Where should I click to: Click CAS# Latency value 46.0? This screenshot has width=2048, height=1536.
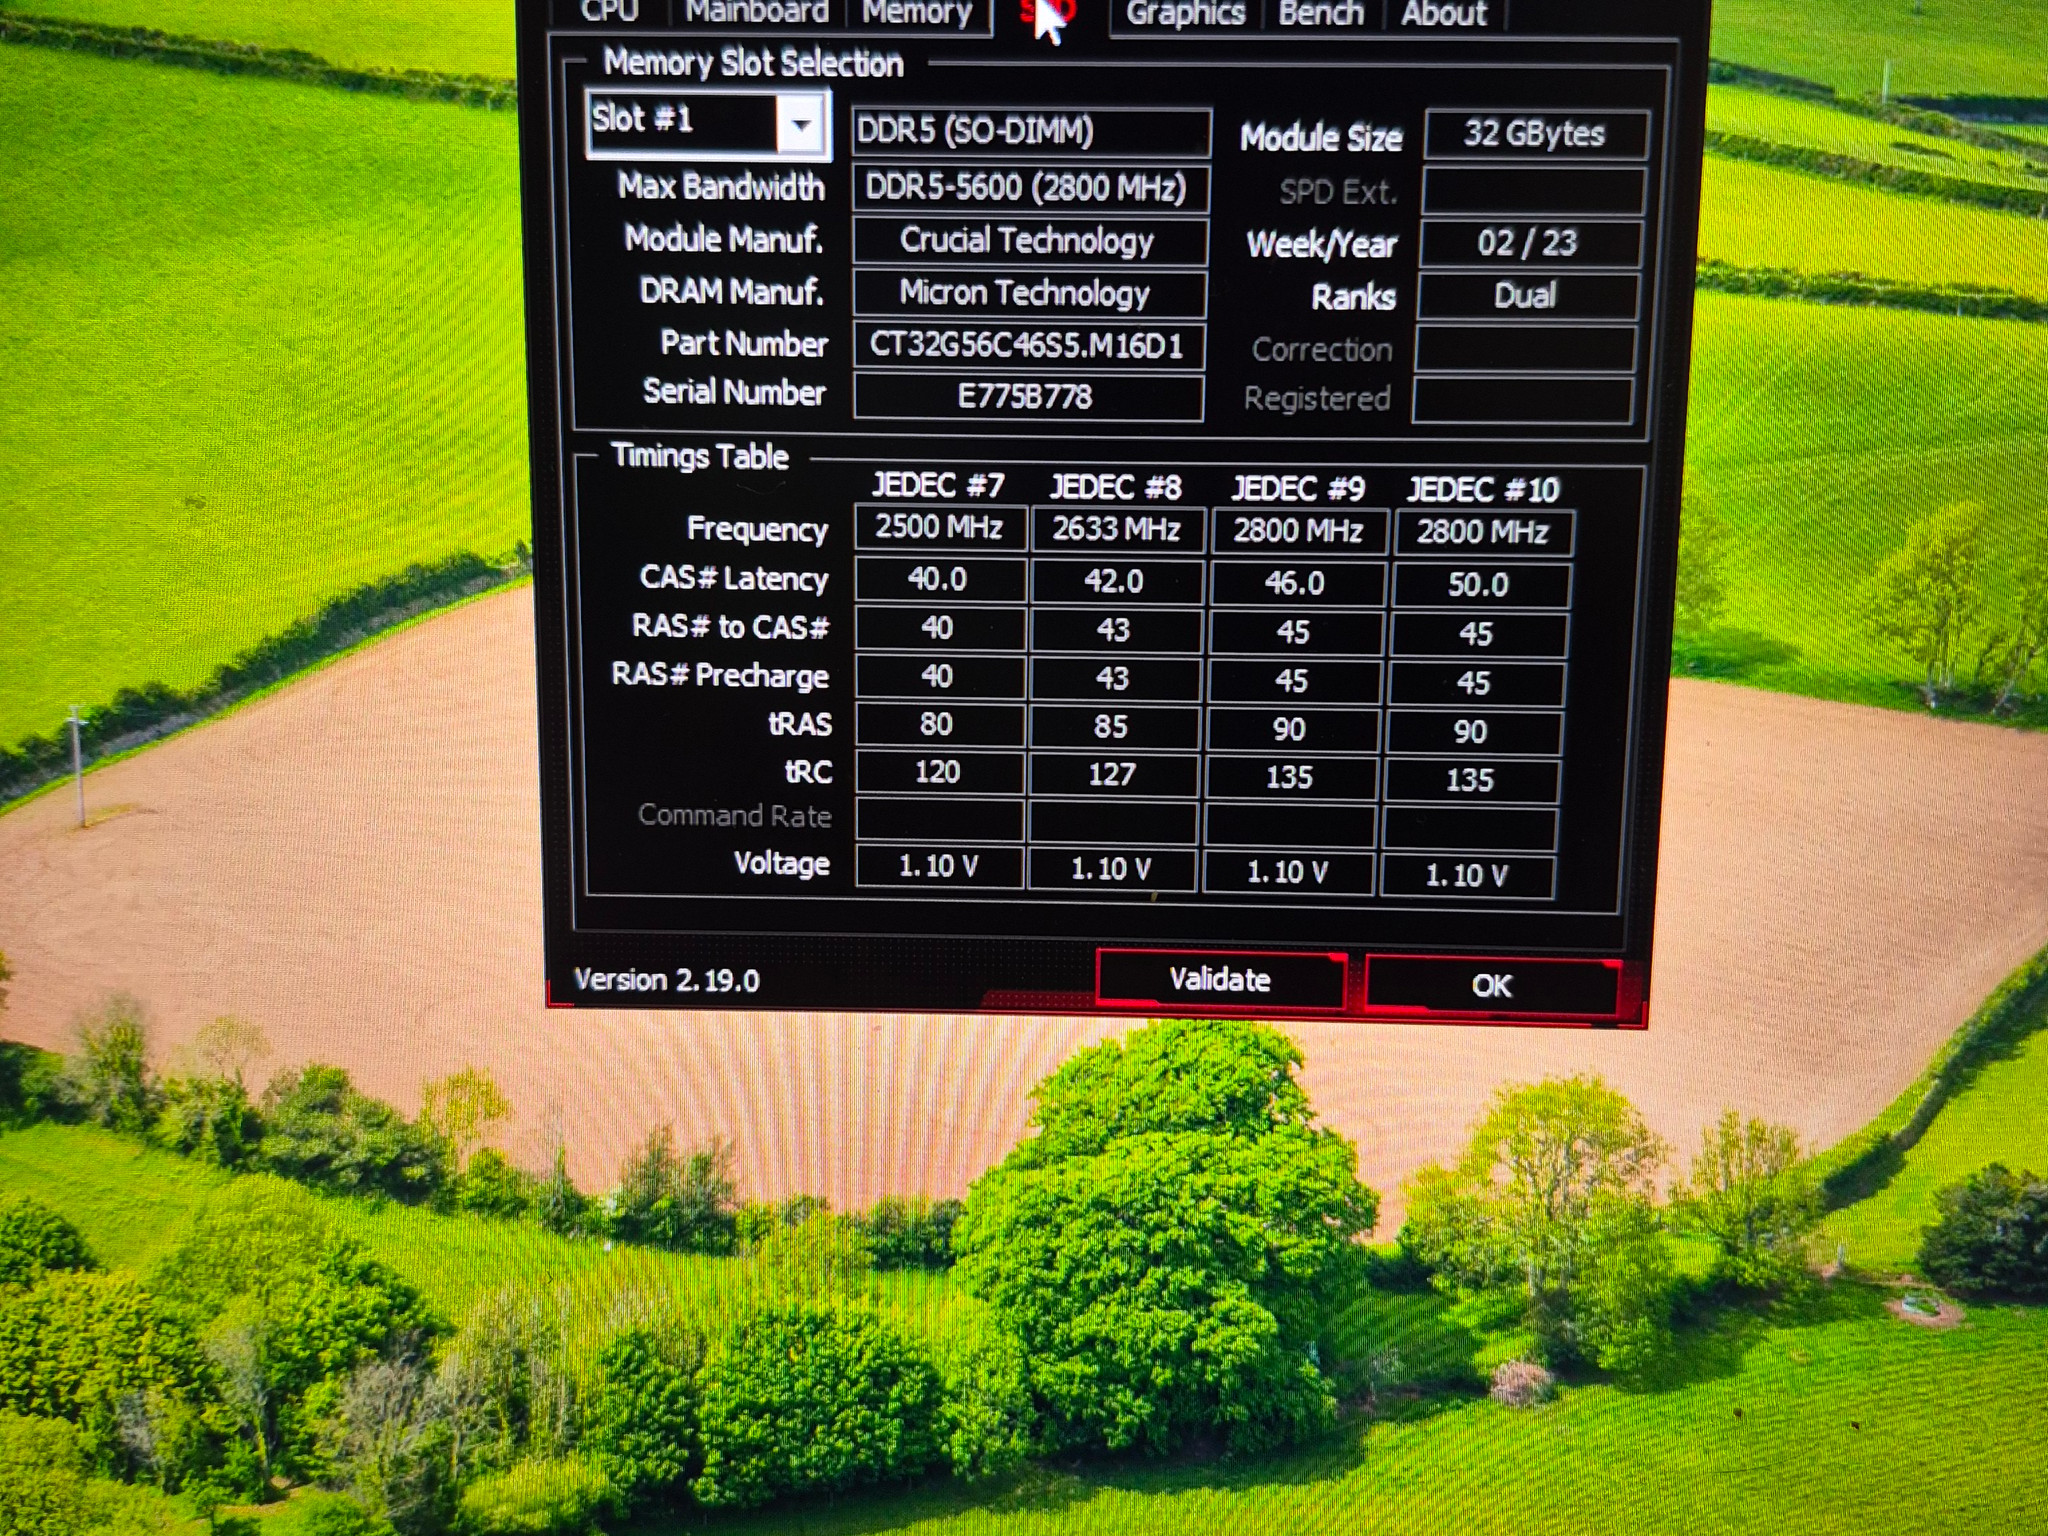(1296, 584)
